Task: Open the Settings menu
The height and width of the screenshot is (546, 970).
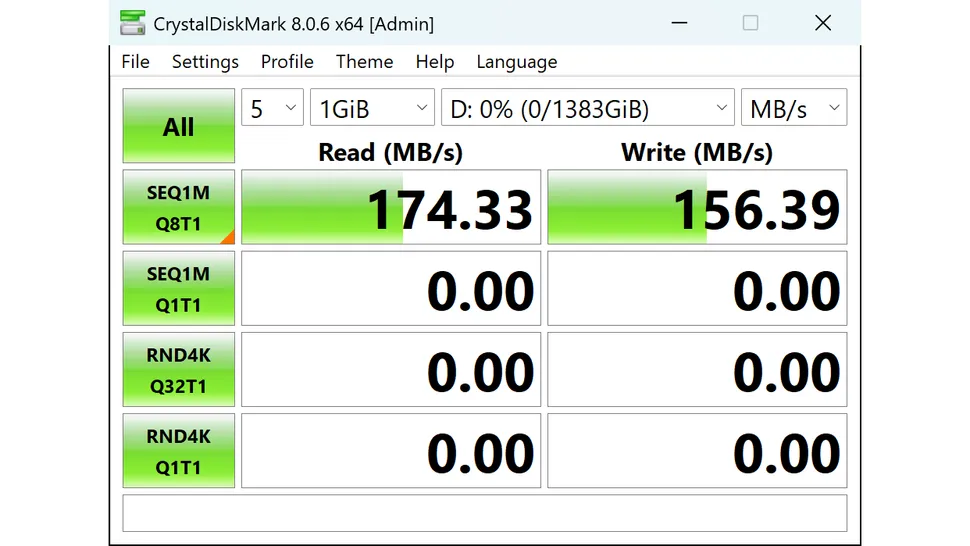Action: (x=205, y=62)
